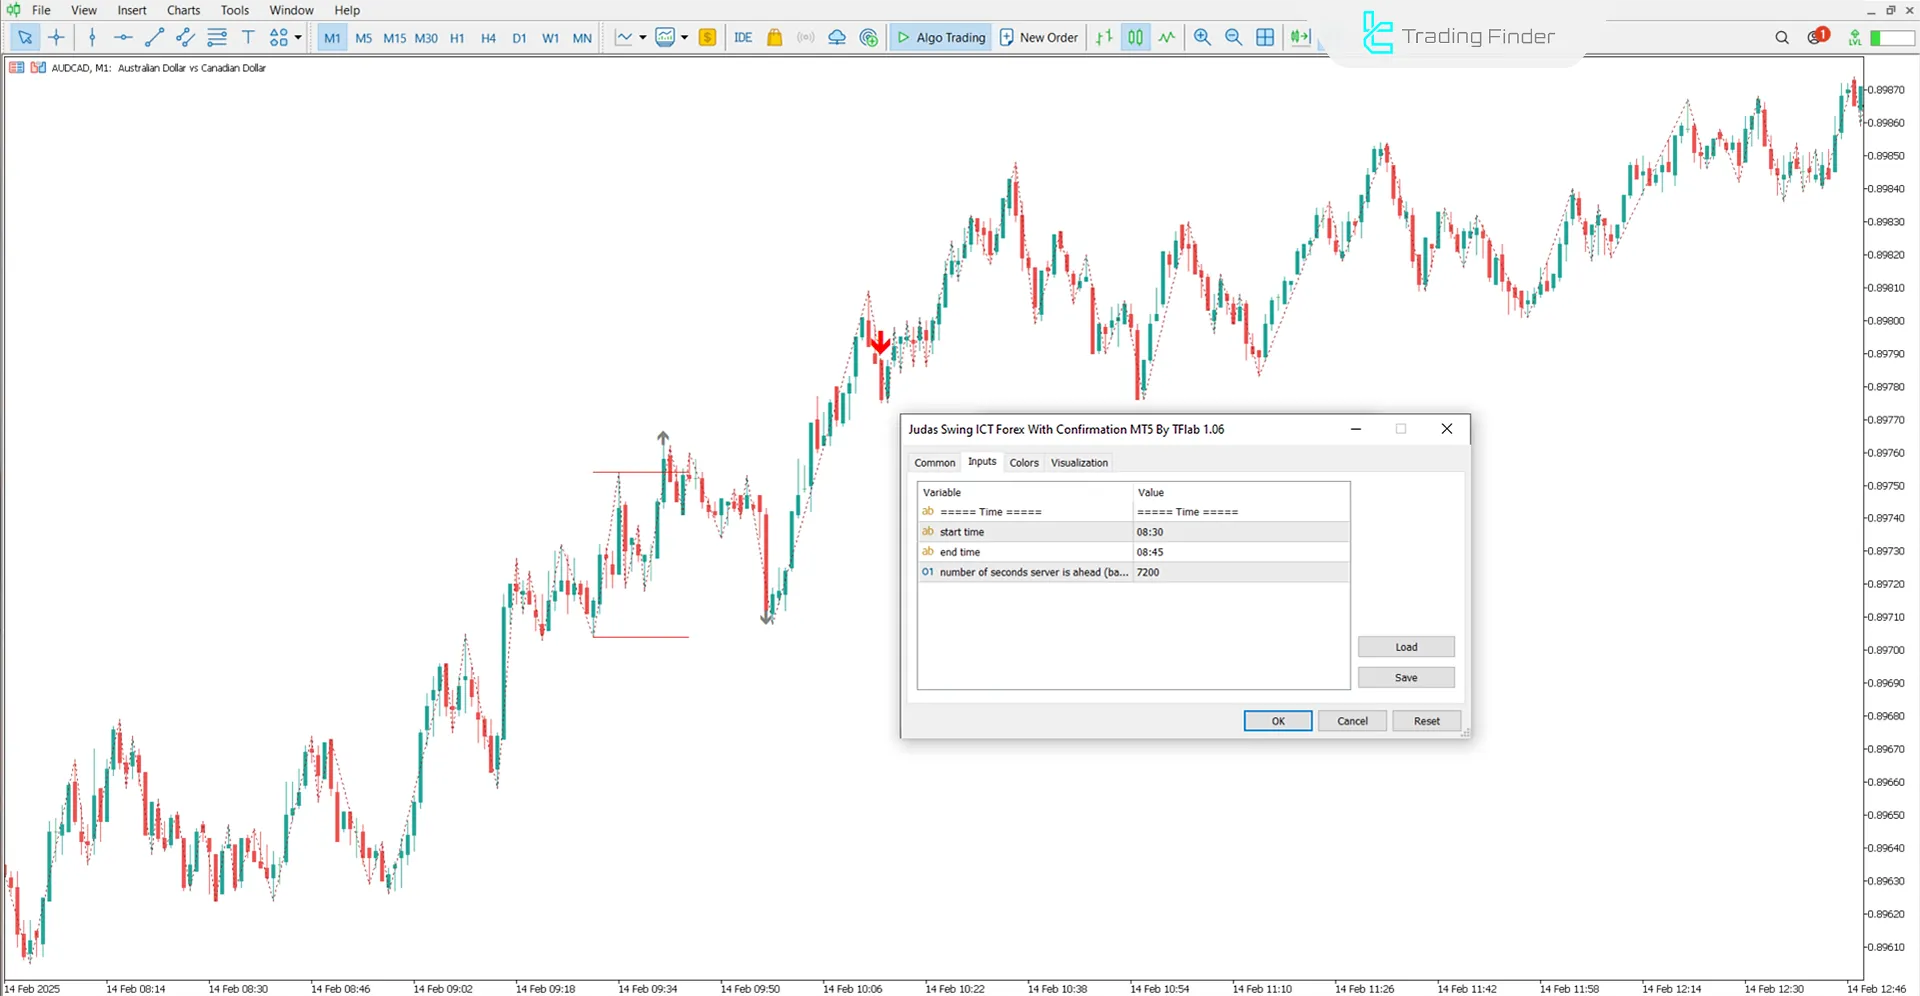1920x996 pixels.
Task: Open the indicators dropdown arrow
Action: [x=684, y=37]
